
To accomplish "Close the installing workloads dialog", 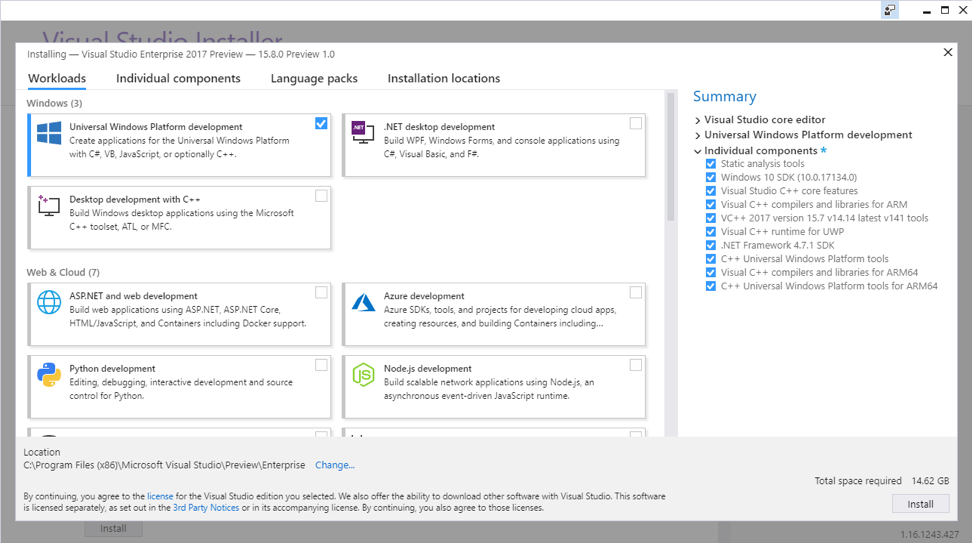I will click(x=948, y=53).
